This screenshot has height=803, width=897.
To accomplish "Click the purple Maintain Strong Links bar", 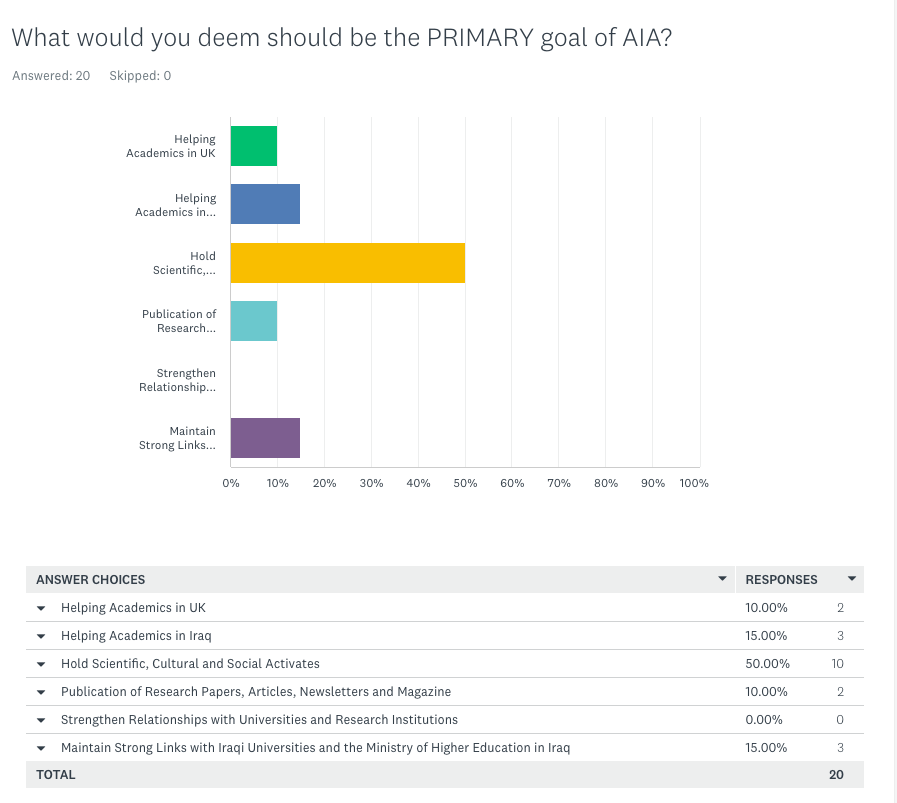I will (265, 438).
